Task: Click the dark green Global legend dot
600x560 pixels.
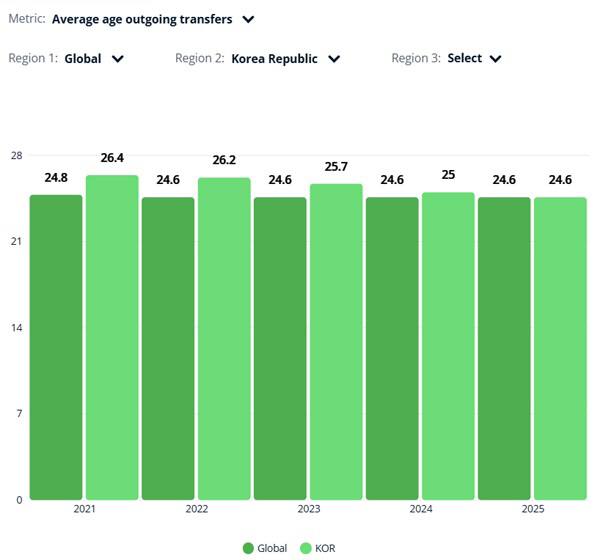Action: [249, 548]
